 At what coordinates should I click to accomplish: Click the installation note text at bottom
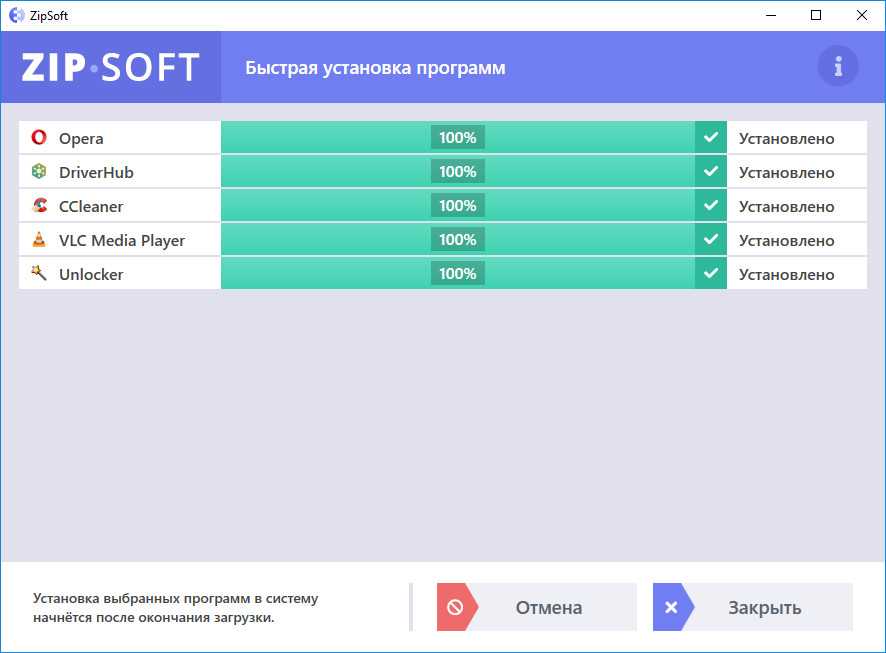pyautogui.click(x=176, y=608)
